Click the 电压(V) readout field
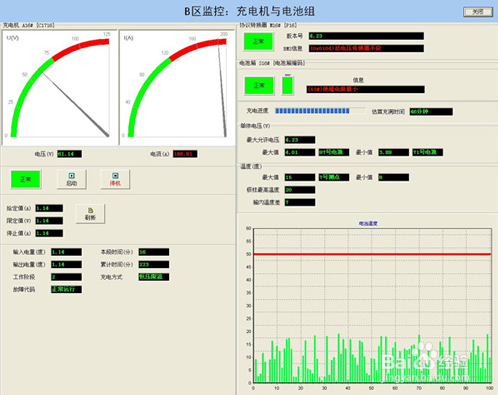498x395 pixels. coord(69,154)
